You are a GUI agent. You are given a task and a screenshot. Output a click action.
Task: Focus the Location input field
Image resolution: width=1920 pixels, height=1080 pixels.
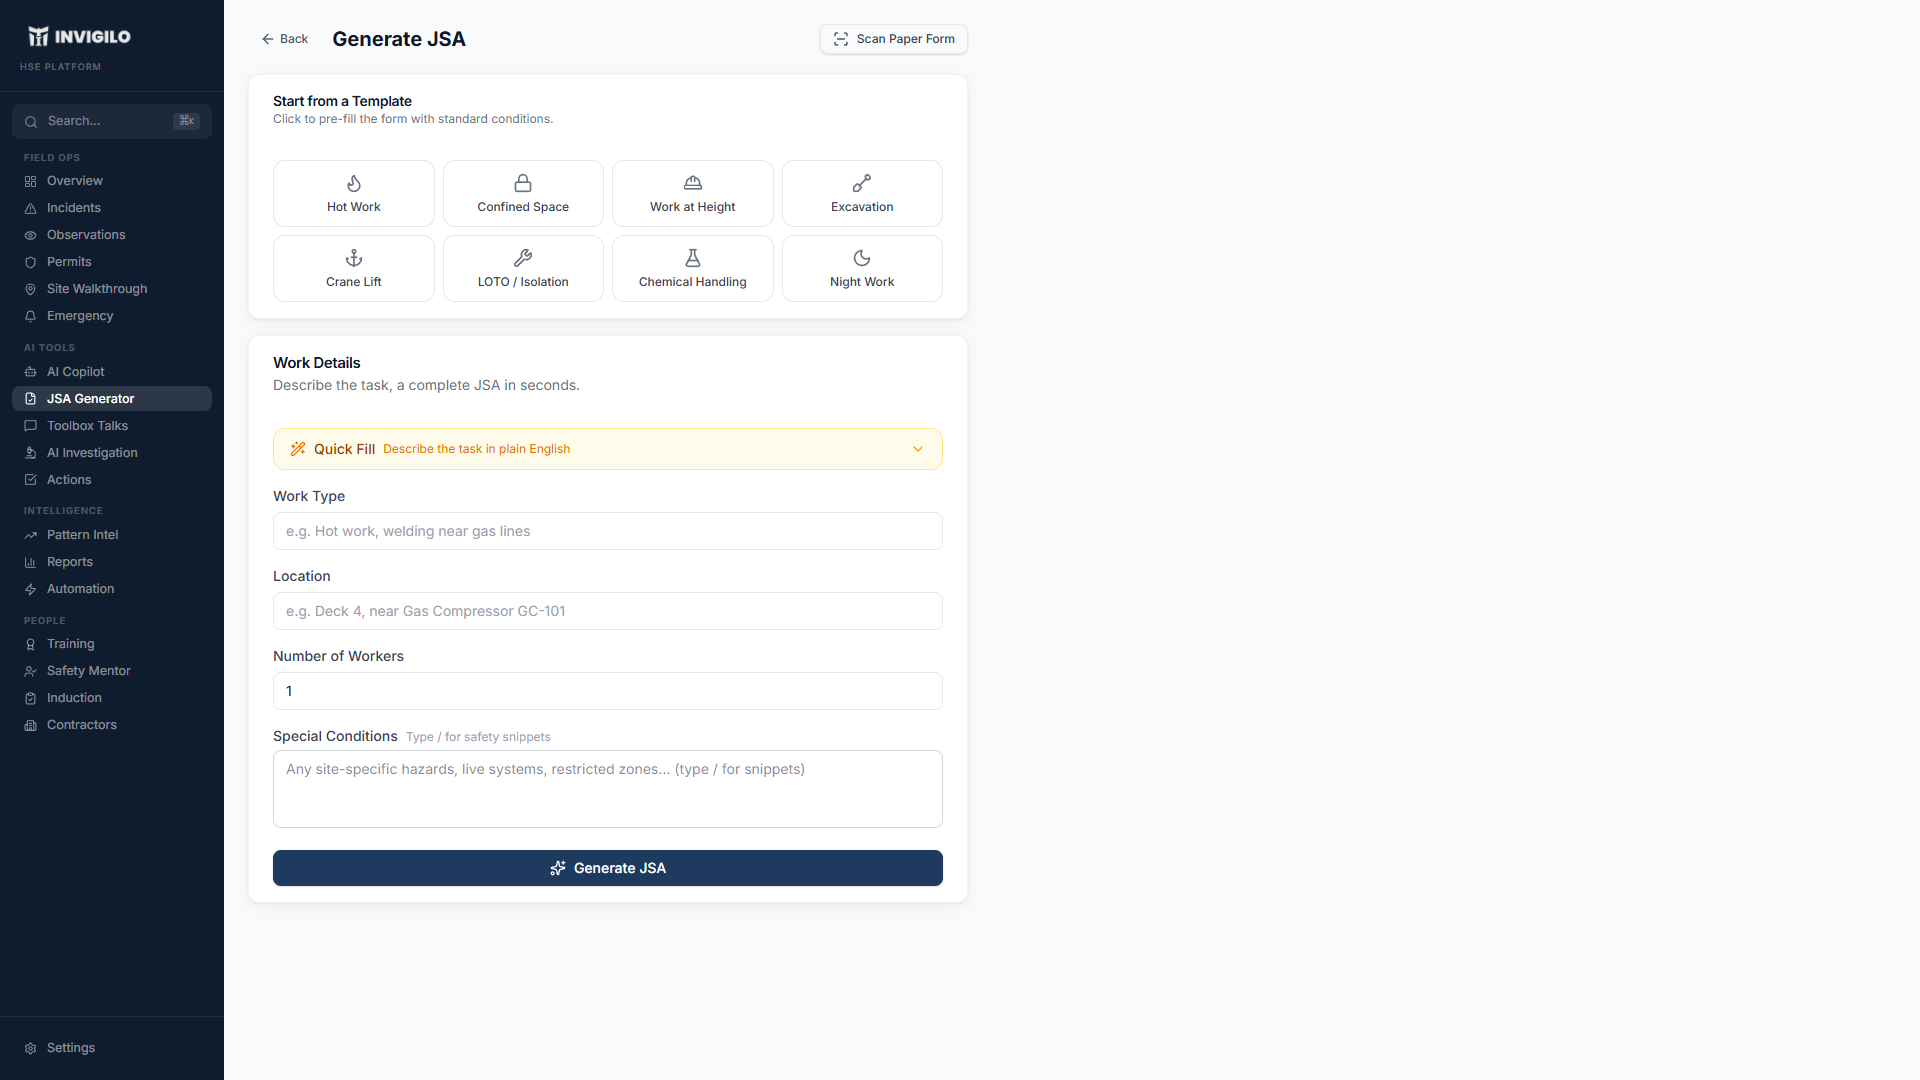[608, 611]
